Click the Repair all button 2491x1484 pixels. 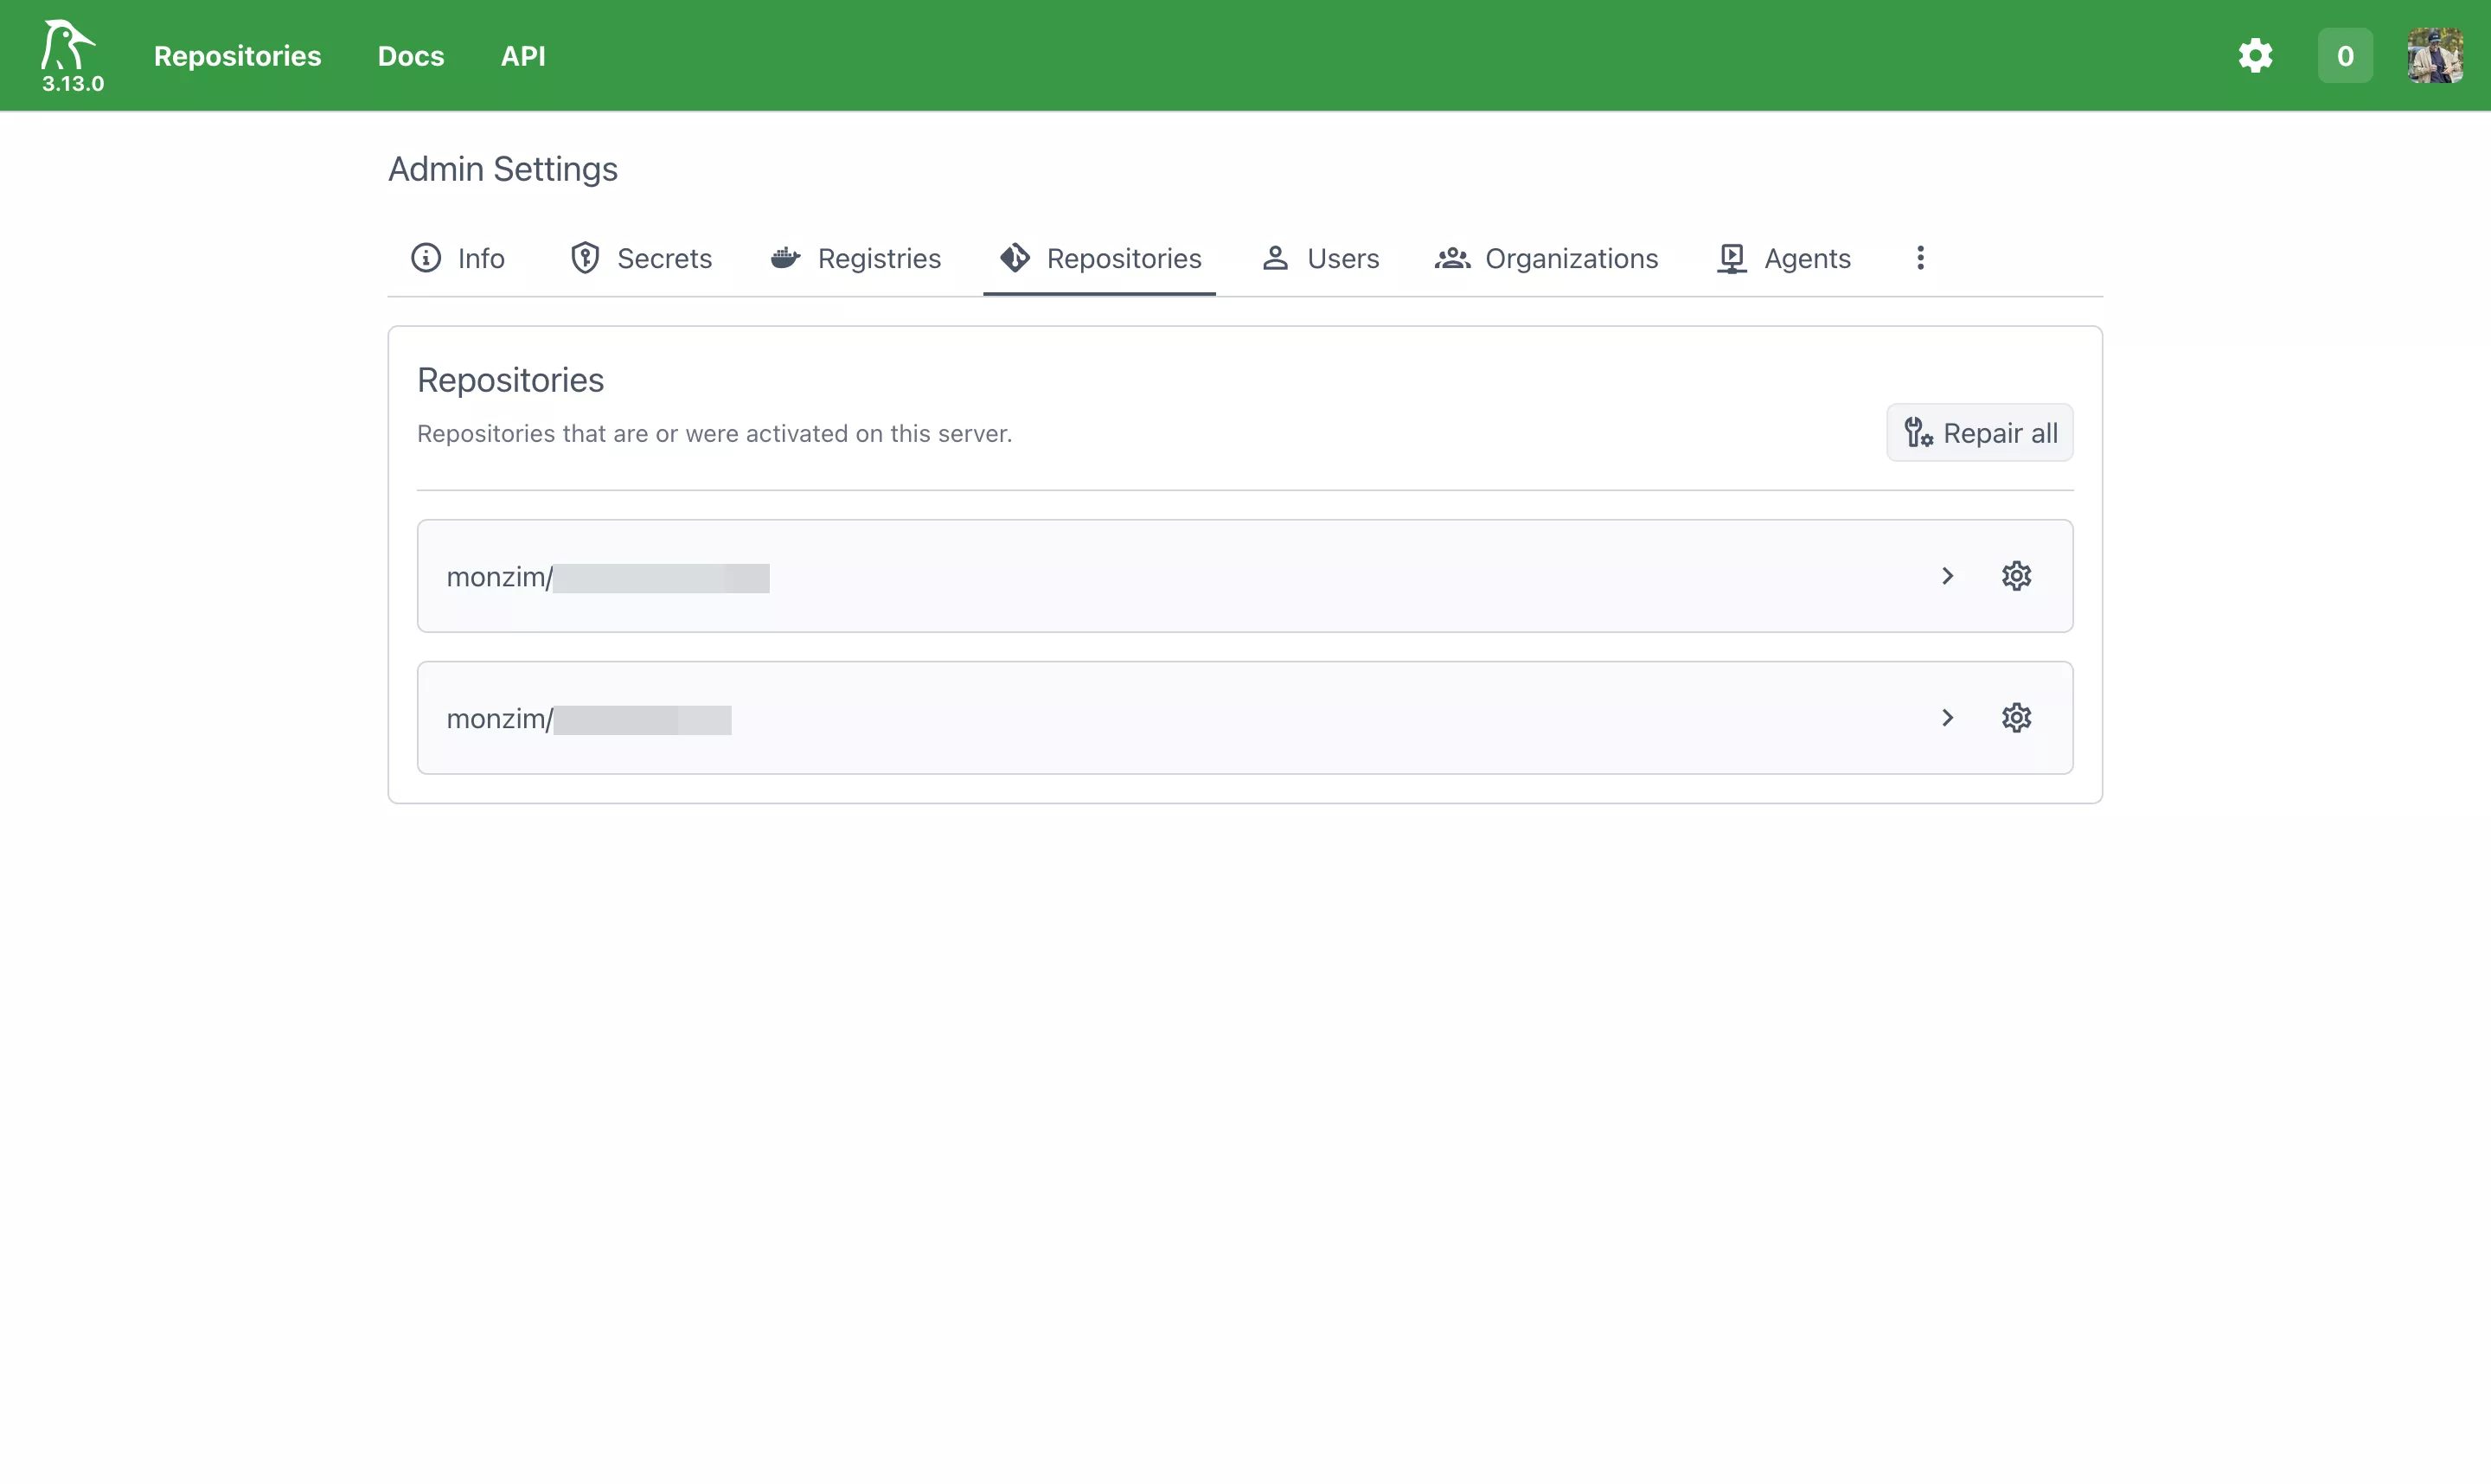pyautogui.click(x=1979, y=433)
